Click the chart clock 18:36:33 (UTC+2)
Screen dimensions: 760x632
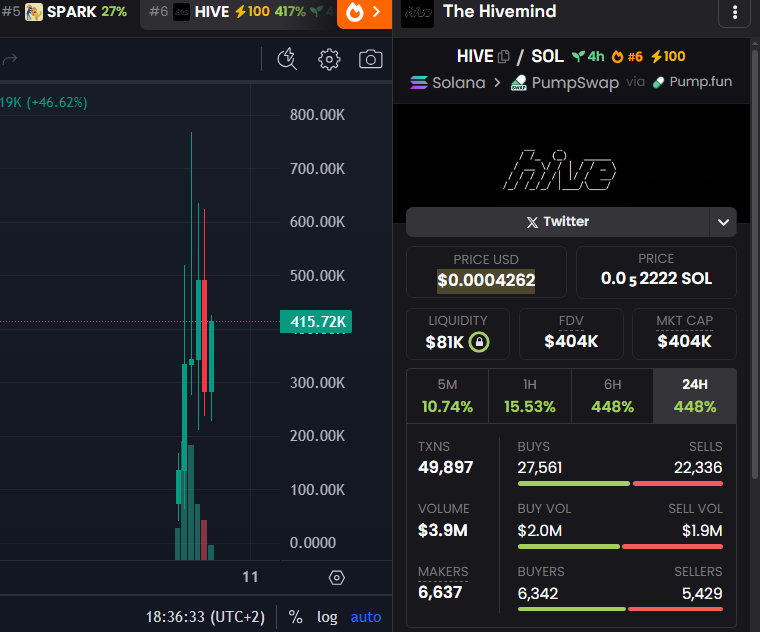(205, 617)
